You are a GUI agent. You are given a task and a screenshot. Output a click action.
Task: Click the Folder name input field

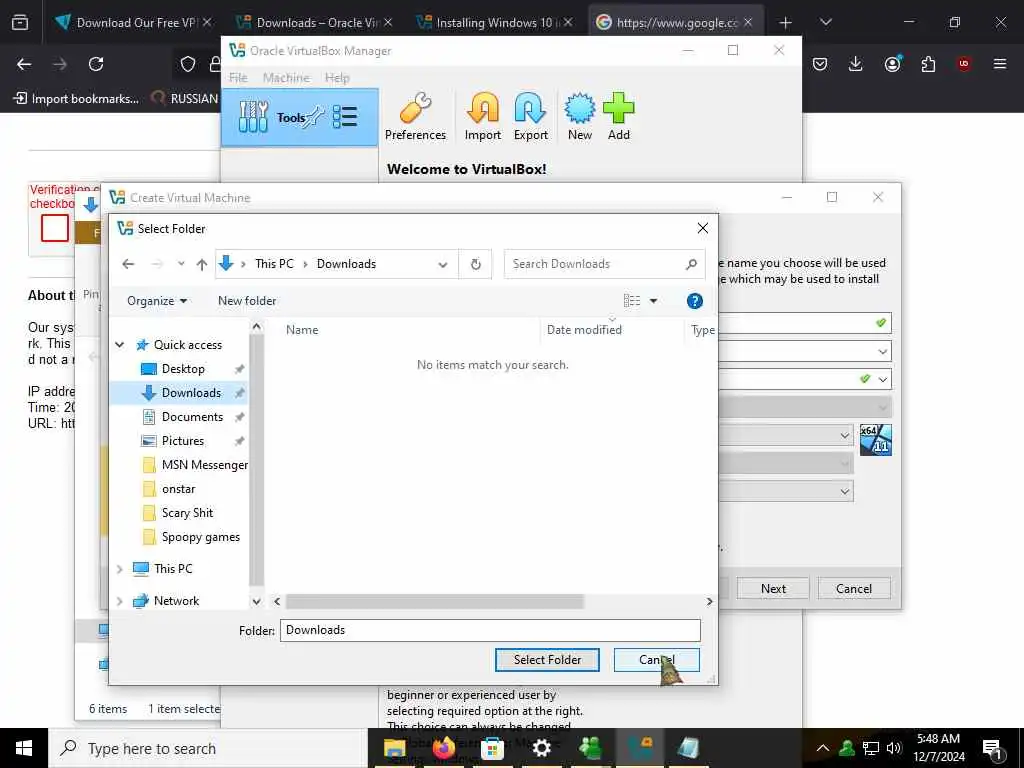pos(490,630)
